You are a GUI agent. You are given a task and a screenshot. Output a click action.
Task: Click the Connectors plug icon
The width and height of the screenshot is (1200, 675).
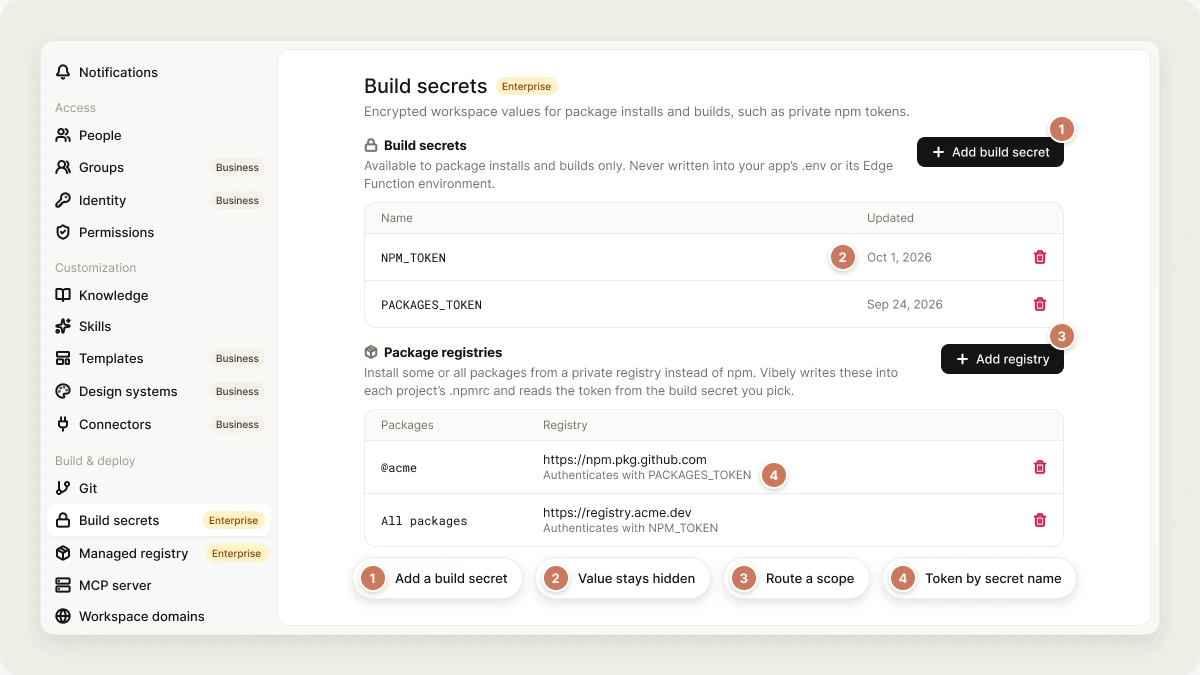click(x=63, y=424)
